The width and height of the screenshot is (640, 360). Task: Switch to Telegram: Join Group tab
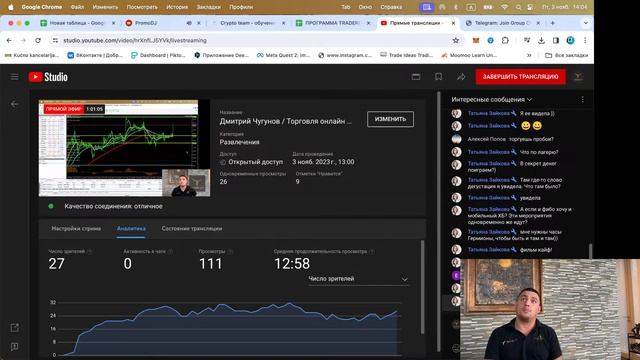(x=503, y=23)
